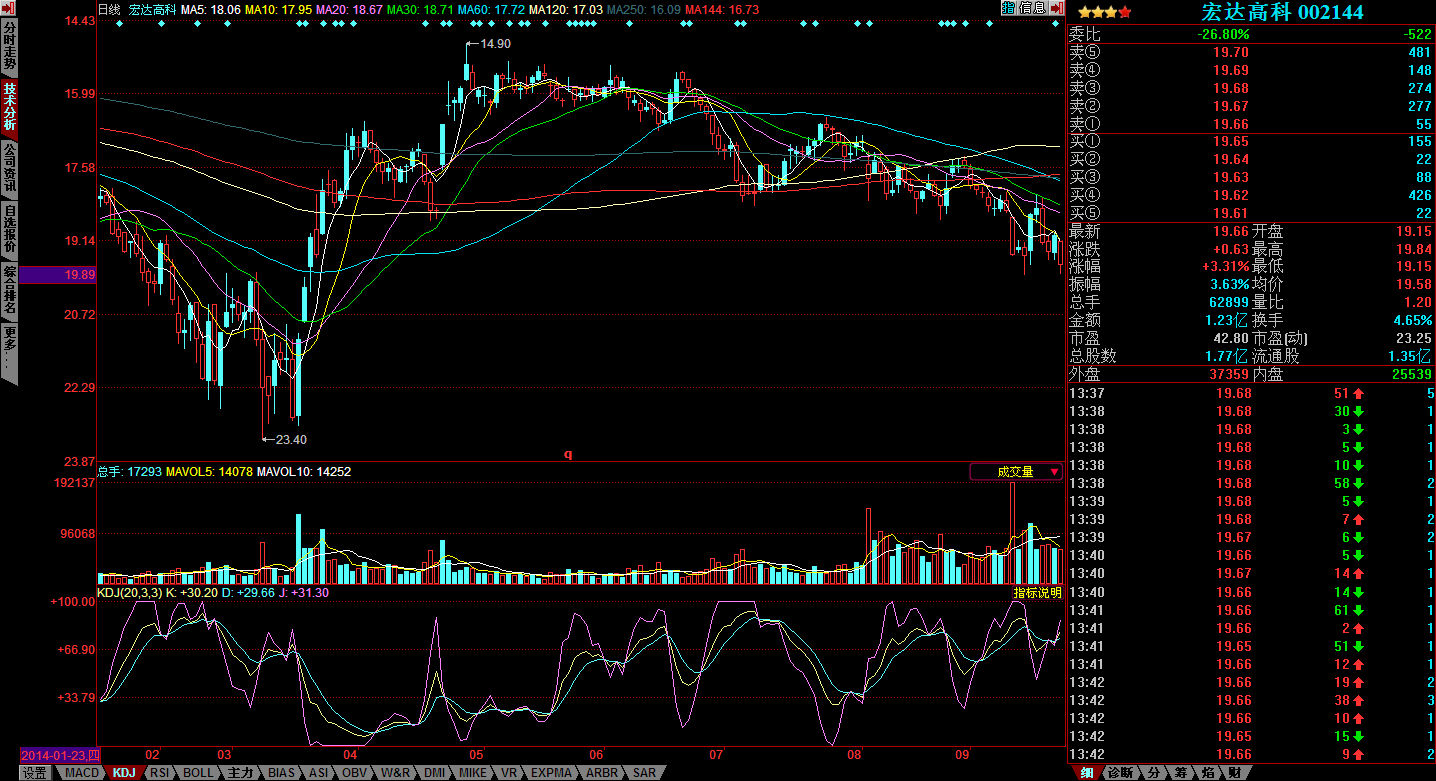Screen dimensions: 1436x781
Task: Click the 卖⑤ 19.70 order row
Action: [x=1251, y=52]
